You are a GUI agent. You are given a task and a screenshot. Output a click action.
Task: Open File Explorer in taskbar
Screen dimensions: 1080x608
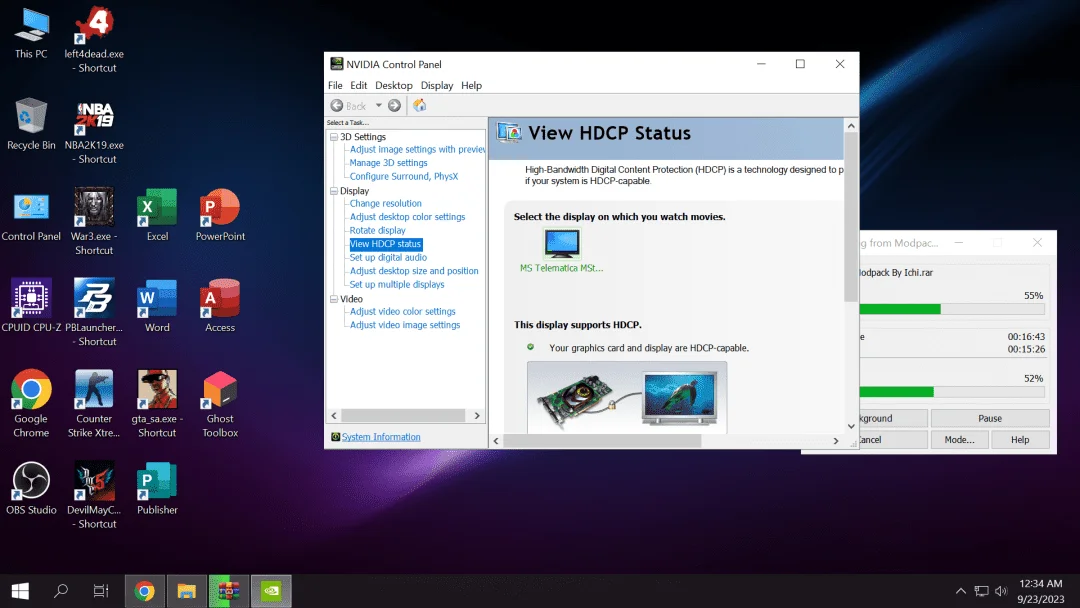(187, 591)
